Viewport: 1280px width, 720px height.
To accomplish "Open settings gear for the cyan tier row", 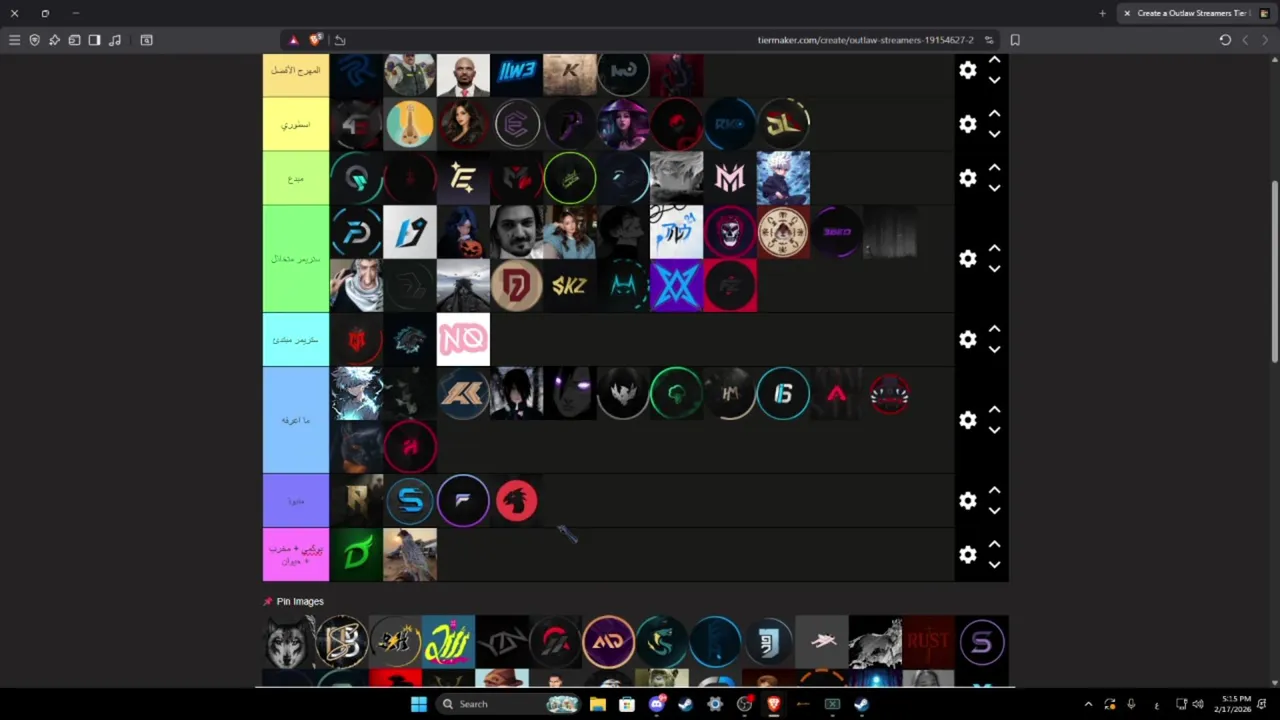I will (967, 340).
